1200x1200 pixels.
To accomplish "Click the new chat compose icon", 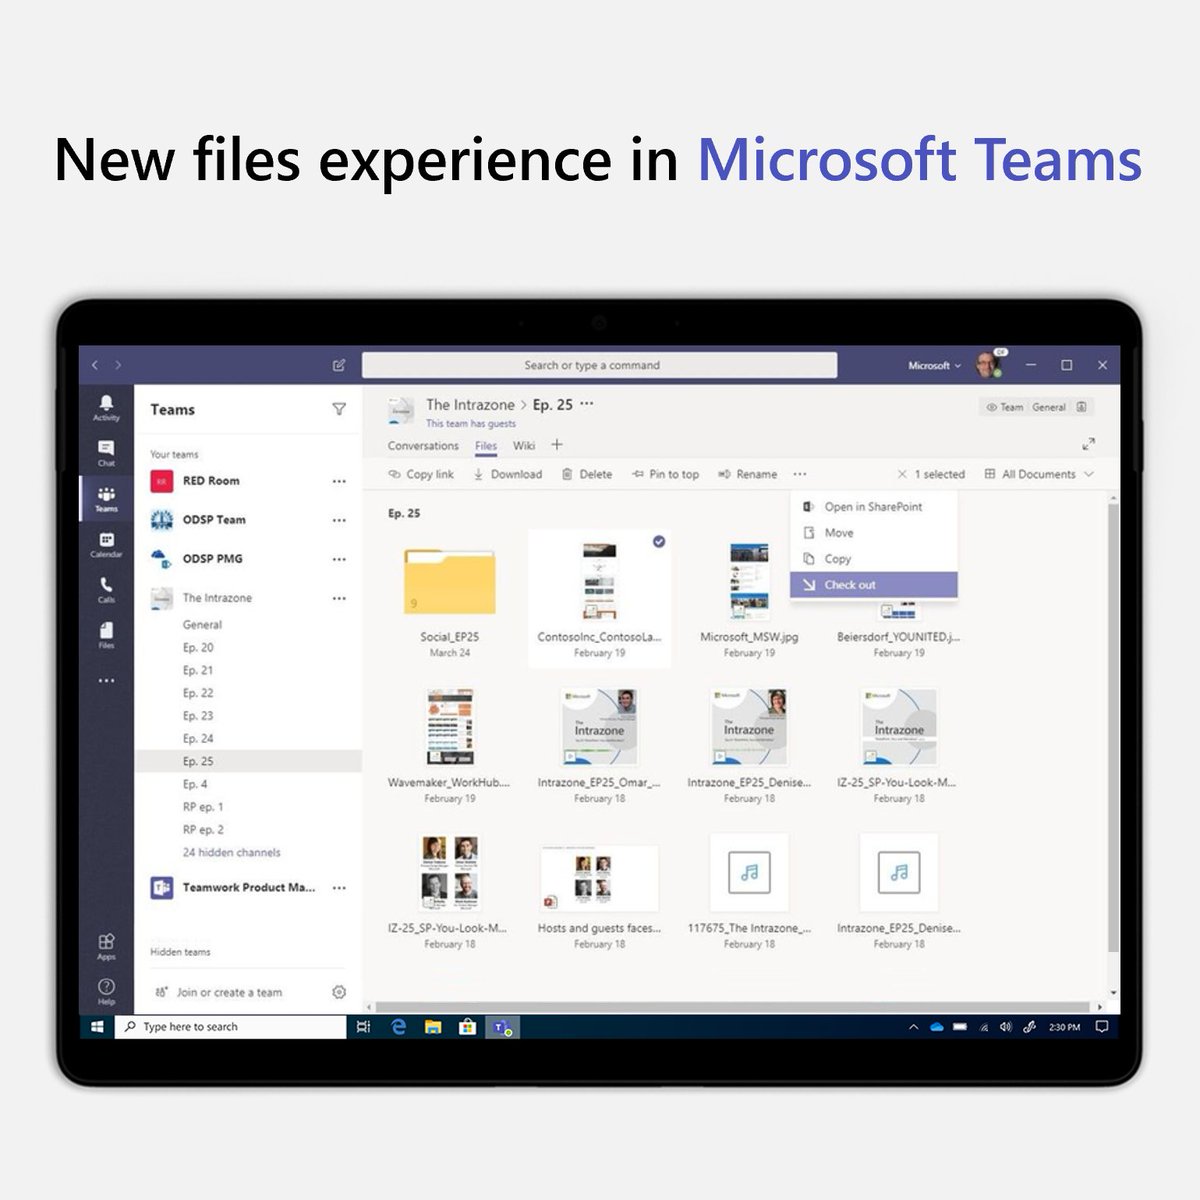I will pos(339,365).
